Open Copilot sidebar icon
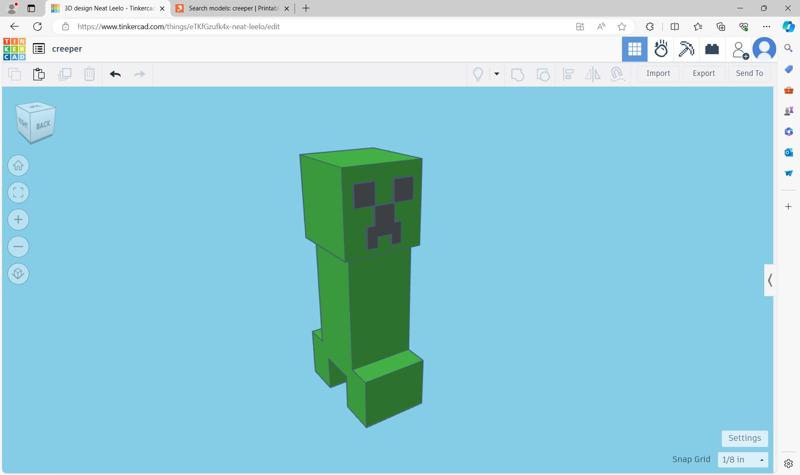Image resolution: width=800 pixels, height=475 pixels. 788,27
